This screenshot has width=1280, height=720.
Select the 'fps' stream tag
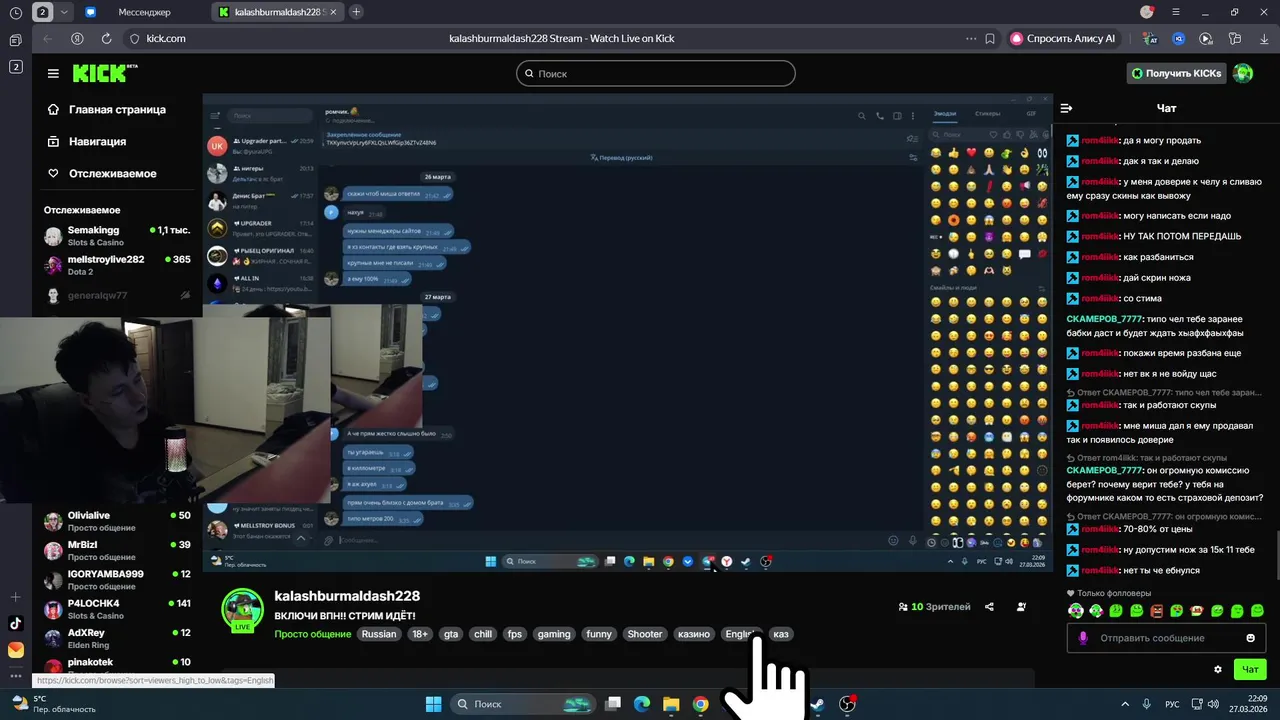(x=515, y=634)
